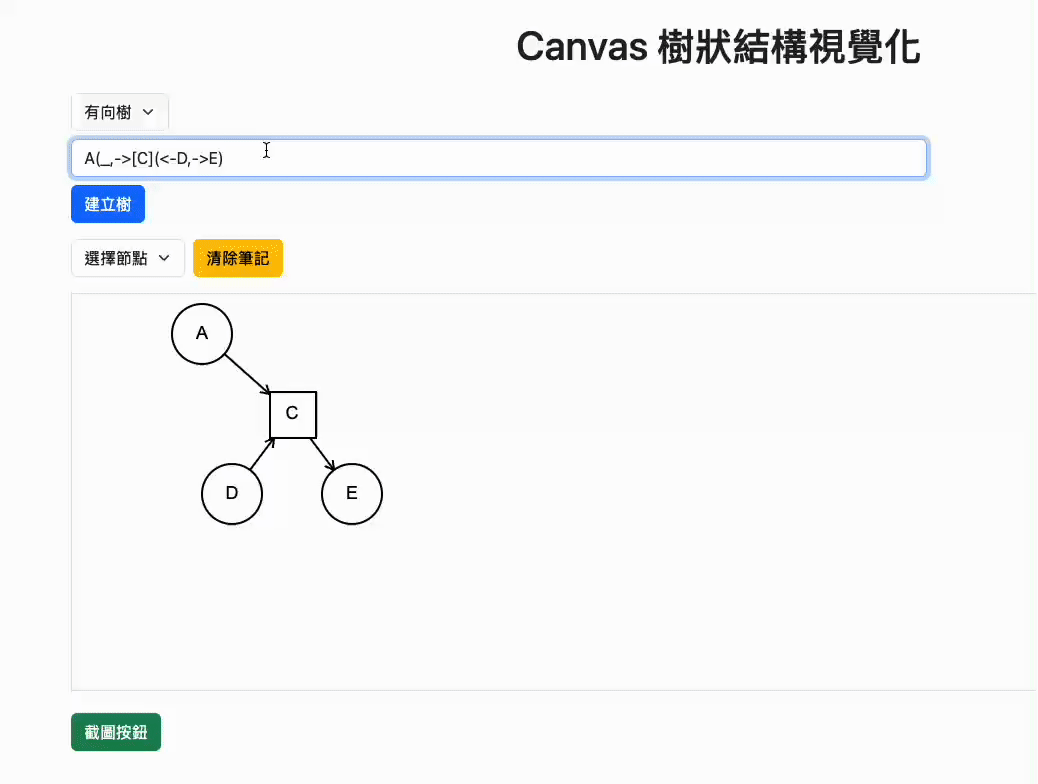Click the Canvas 樹狀結構視覺化 page heading

(x=718, y=47)
